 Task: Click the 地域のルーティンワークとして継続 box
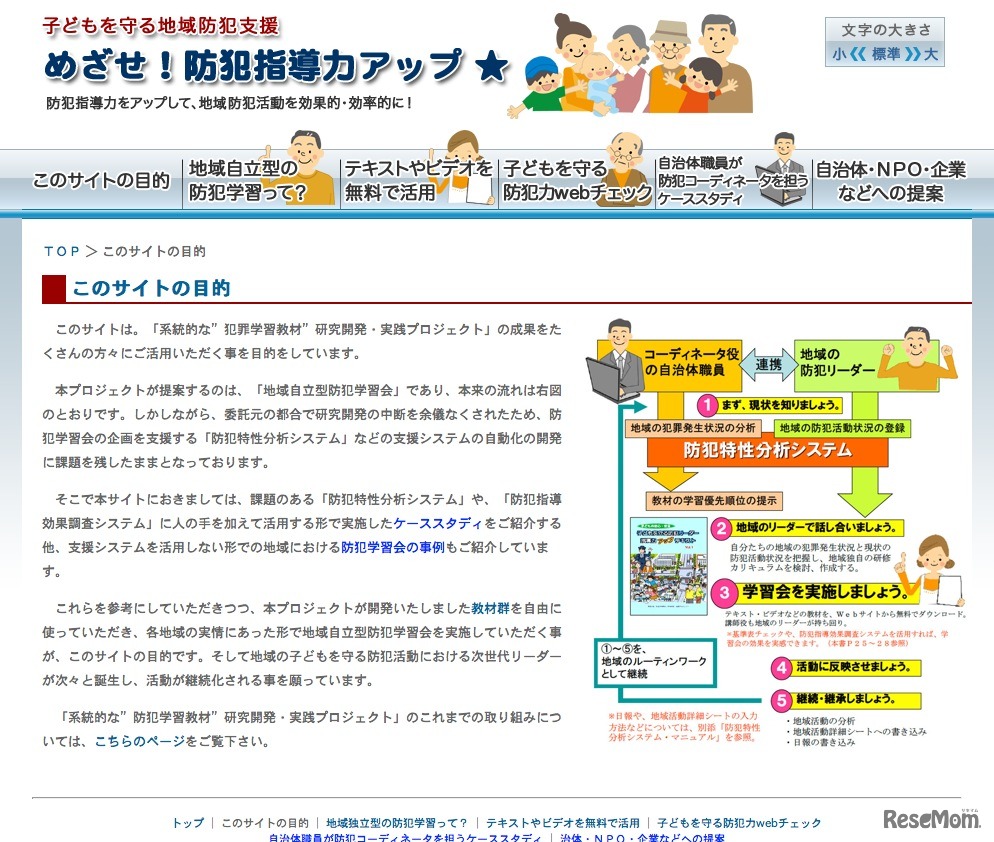pos(655,661)
